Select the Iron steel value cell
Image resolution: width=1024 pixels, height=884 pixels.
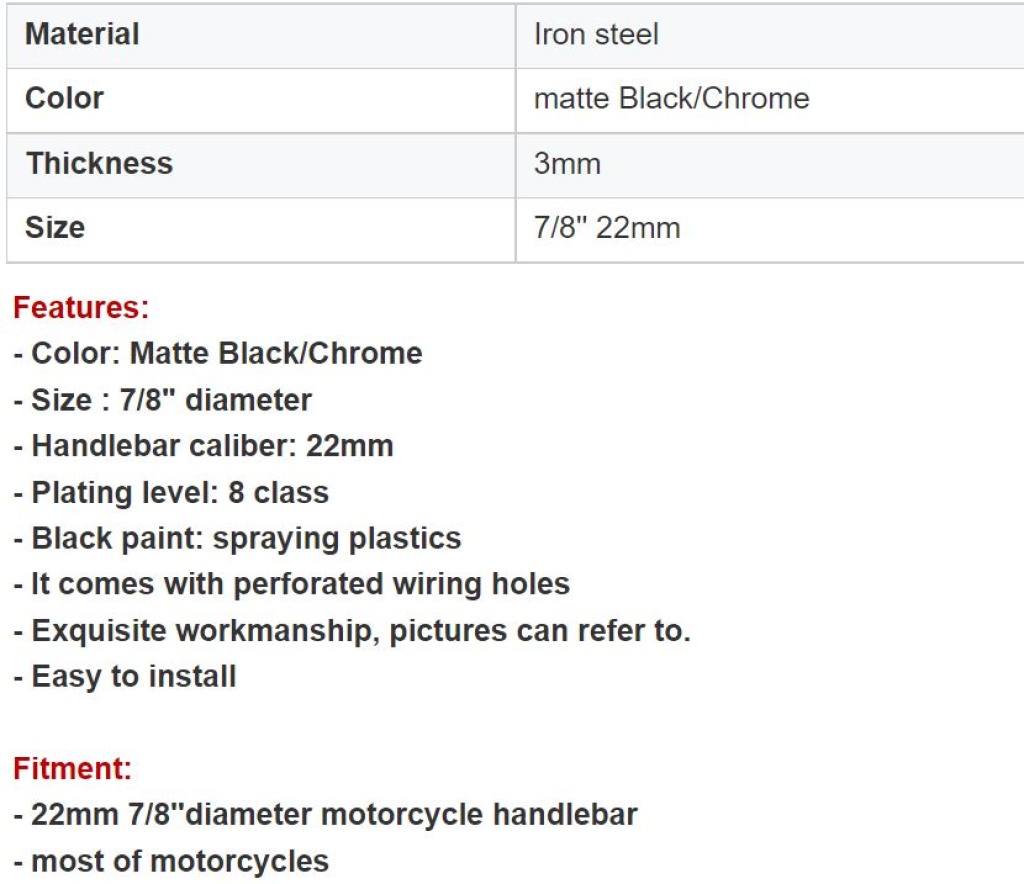(x=770, y=35)
